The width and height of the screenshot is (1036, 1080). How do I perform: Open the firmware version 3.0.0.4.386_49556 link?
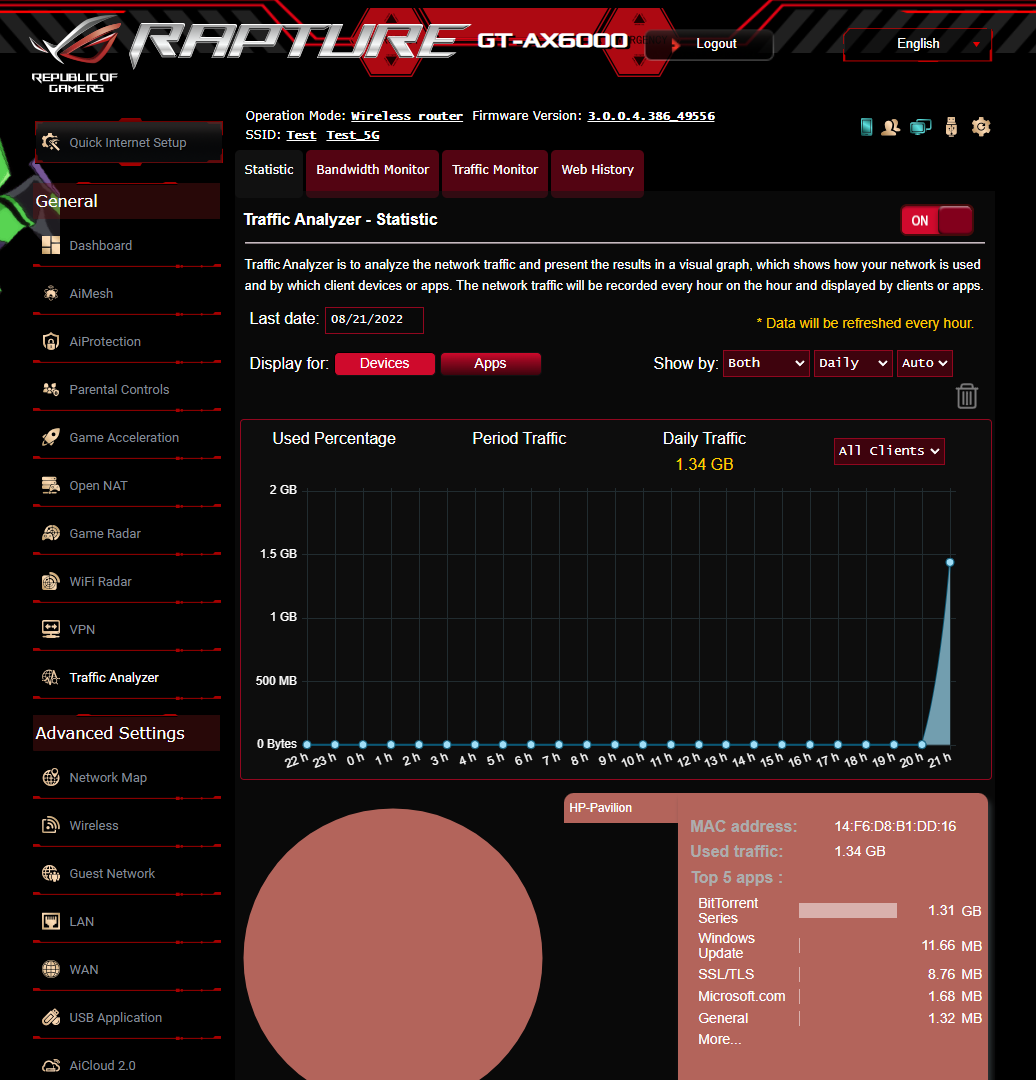click(x=651, y=116)
